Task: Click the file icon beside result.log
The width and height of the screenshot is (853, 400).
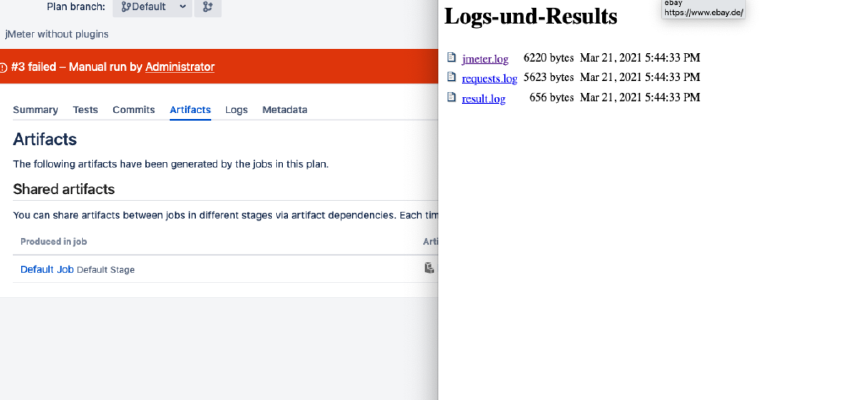Action: coord(451,97)
